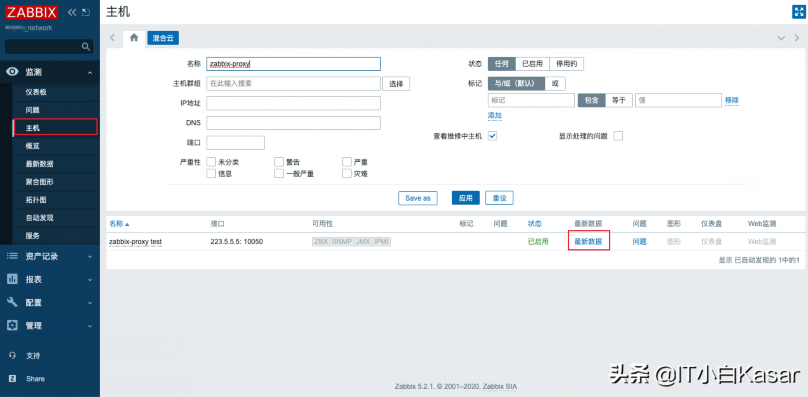Click the 移除 tag link
The height and width of the screenshot is (397, 808).
(x=732, y=101)
